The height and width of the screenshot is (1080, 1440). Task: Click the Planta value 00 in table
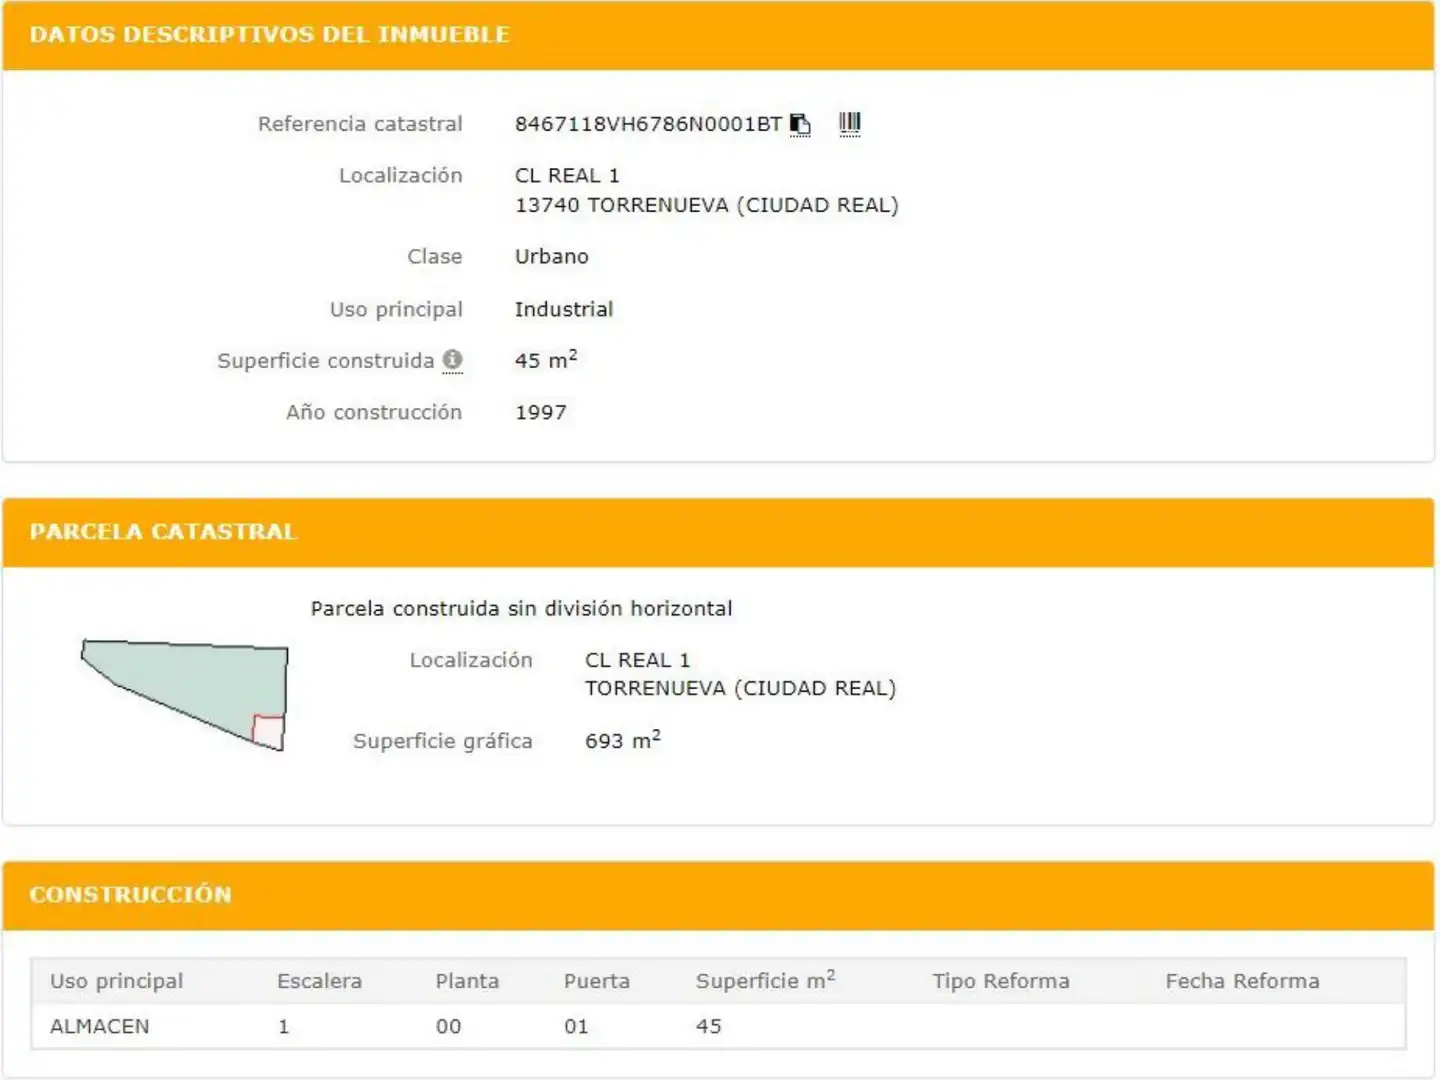coord(449,1026)
